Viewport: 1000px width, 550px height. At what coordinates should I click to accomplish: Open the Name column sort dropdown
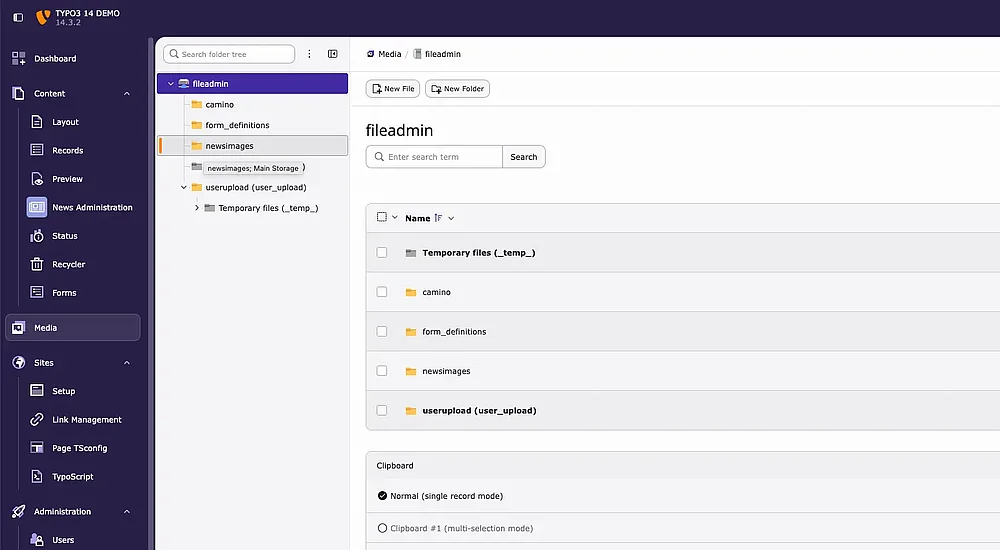[451, 218]
